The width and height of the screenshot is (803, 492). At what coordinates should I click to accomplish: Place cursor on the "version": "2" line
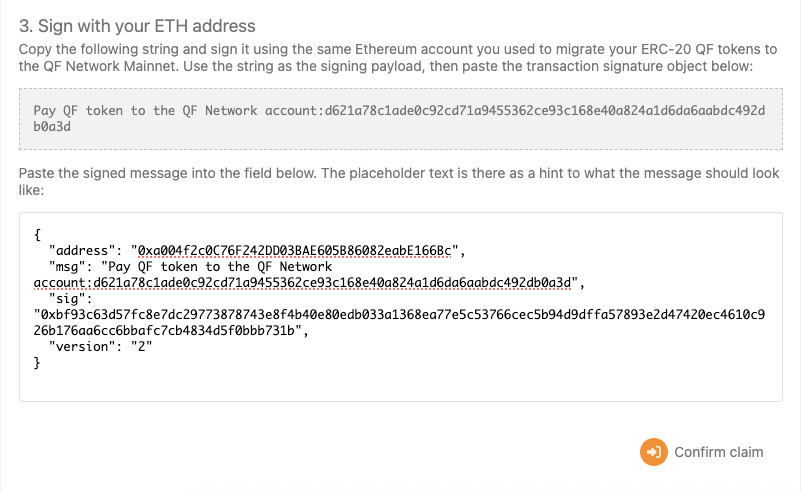coord(100,346)
